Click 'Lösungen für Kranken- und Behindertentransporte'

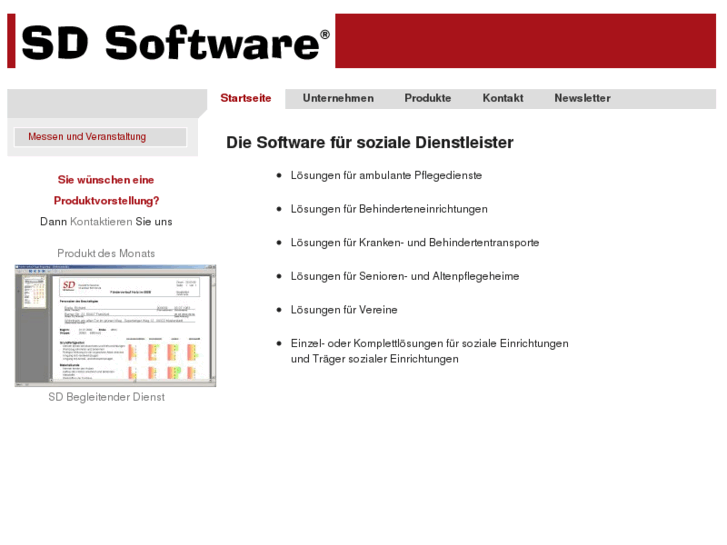[415, 243]
